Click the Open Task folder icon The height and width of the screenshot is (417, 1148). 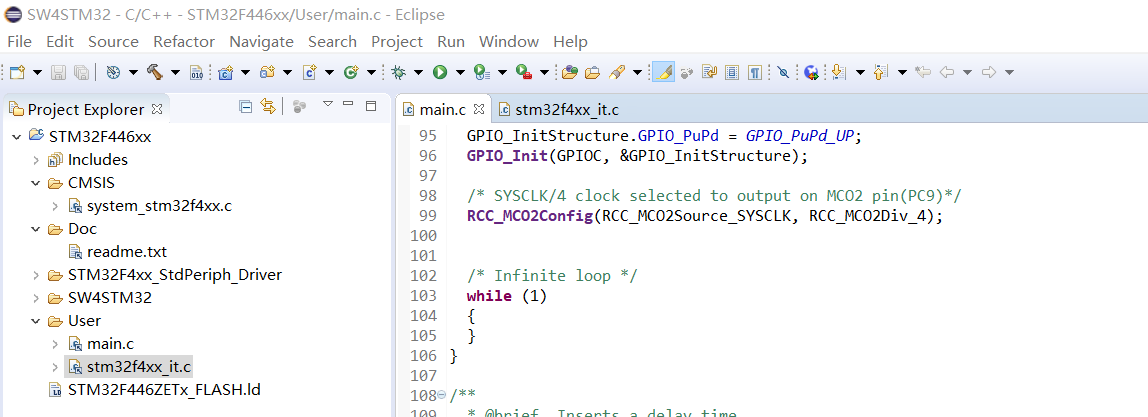point(592,72)
